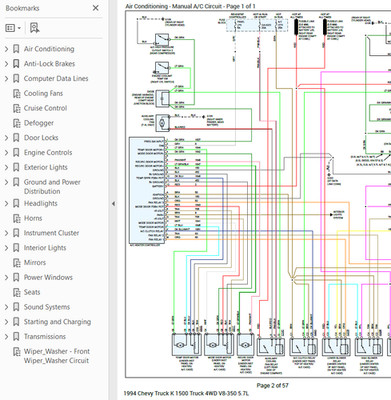This screenshot has width=391, height=400.
Task: Click the Headlights bookmark icon
Action: [16, 203]
